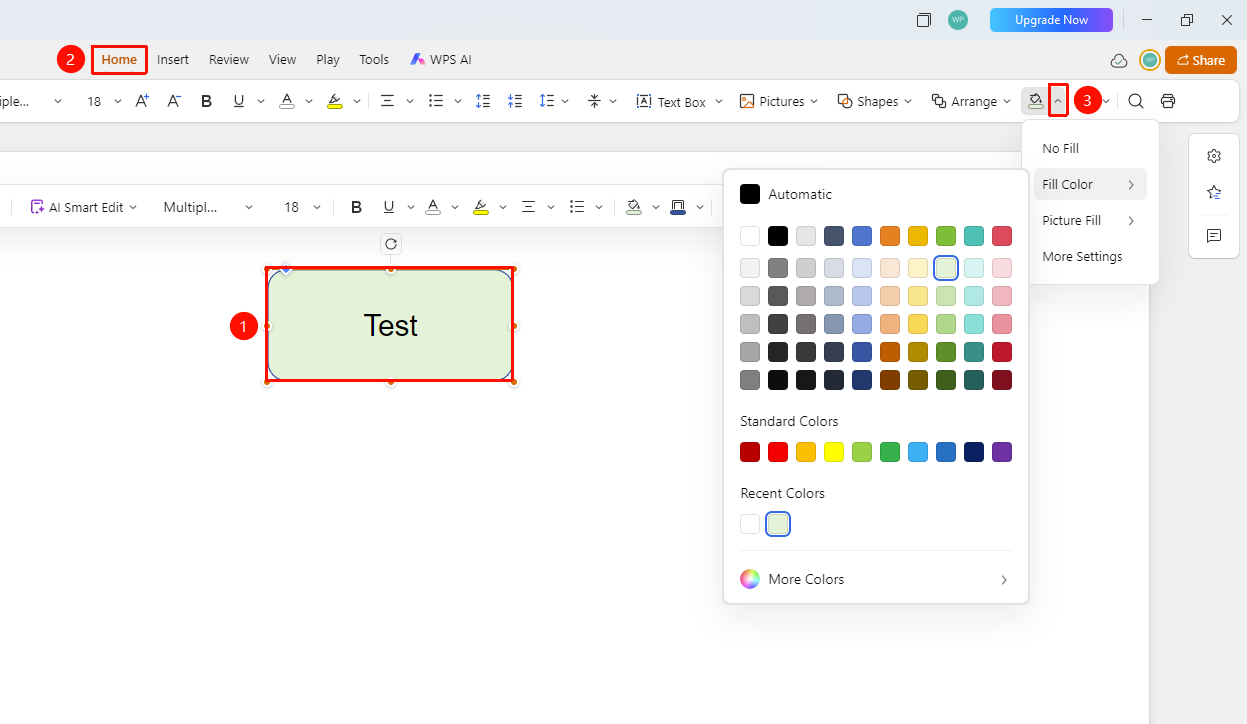
Task: Click the Share button
Action: [x=1200, y=60]
